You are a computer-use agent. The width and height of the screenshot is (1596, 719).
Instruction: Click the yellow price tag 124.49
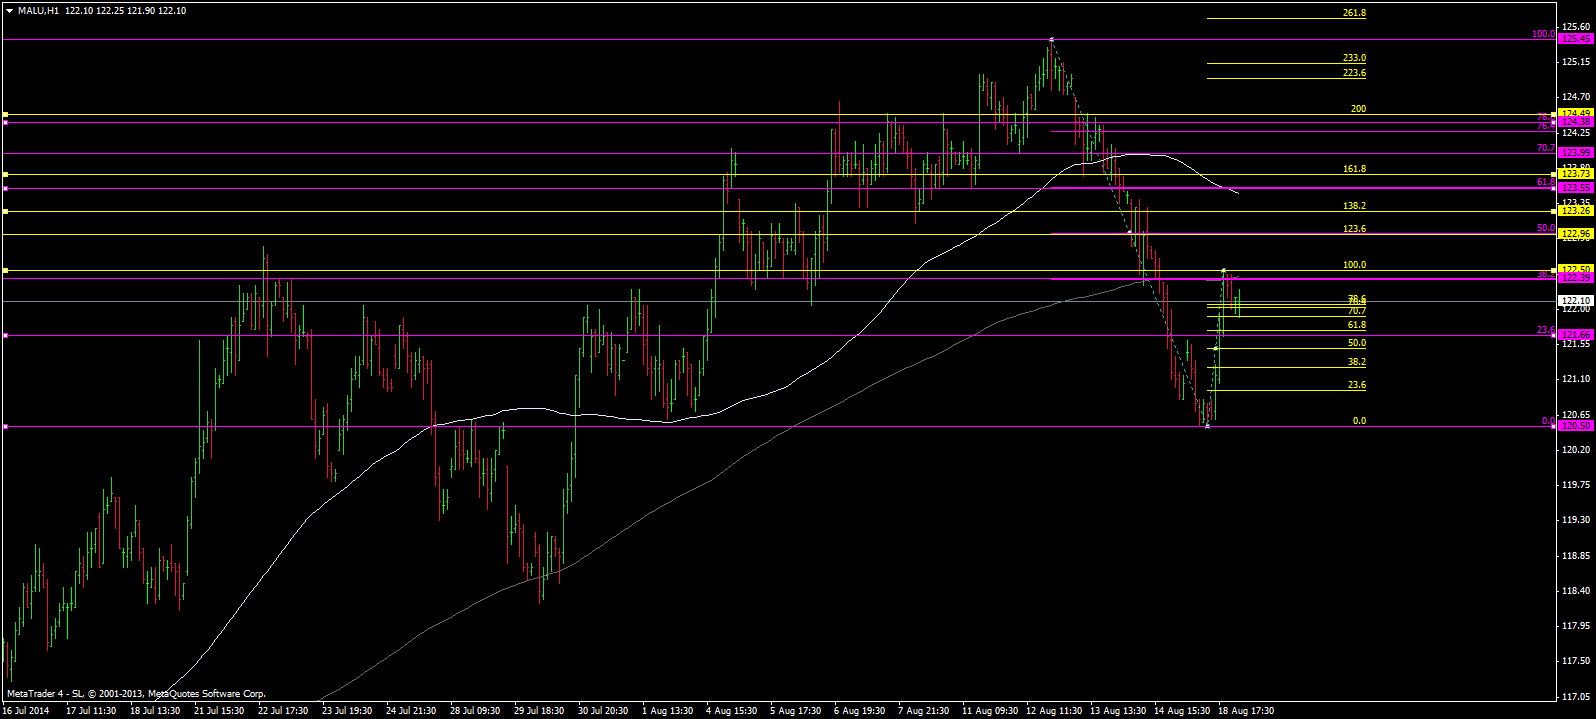click(1575, 113)
